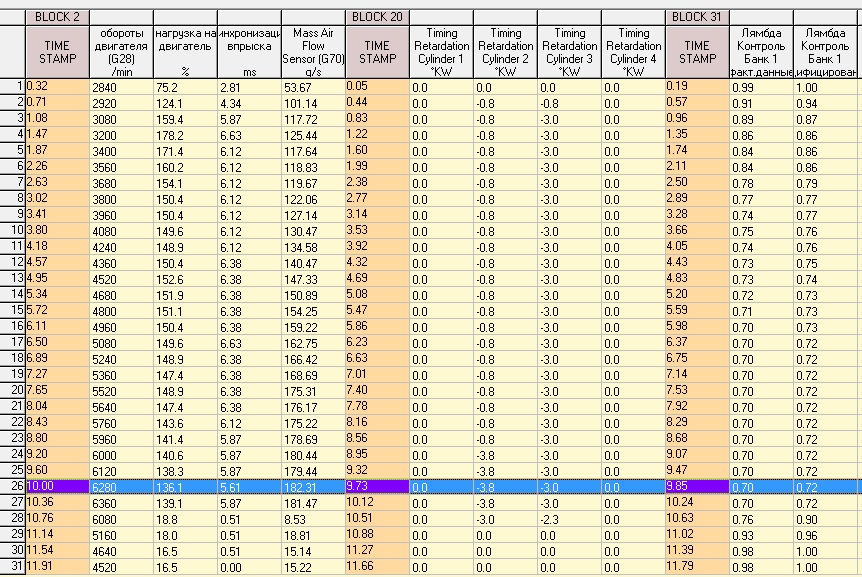Click the Timing Retardation Cylinder 3 header
Screen dimensions: 862x577
tap(569, 52)
